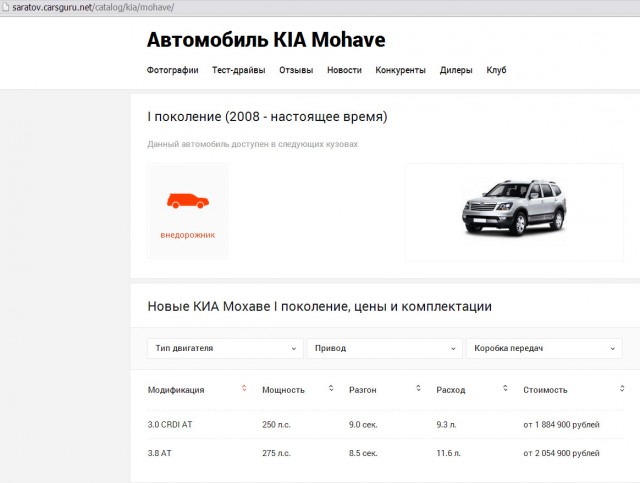The height and width of the screenshot is (483, 640).
Task: Click the Разгон column header
Action: pos(362,390)
